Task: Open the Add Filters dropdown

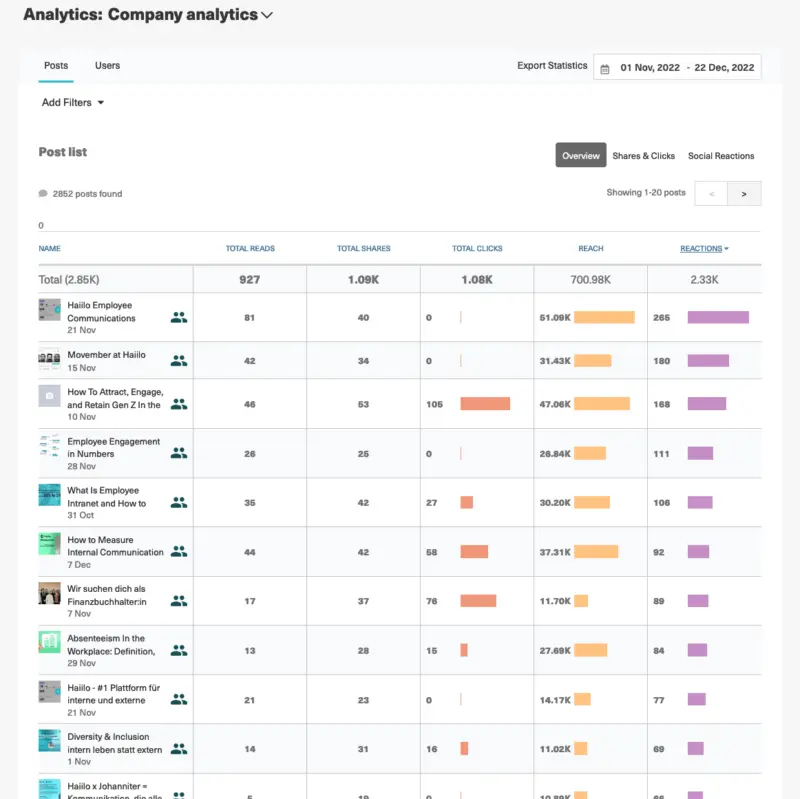Action: click(73, 102)
